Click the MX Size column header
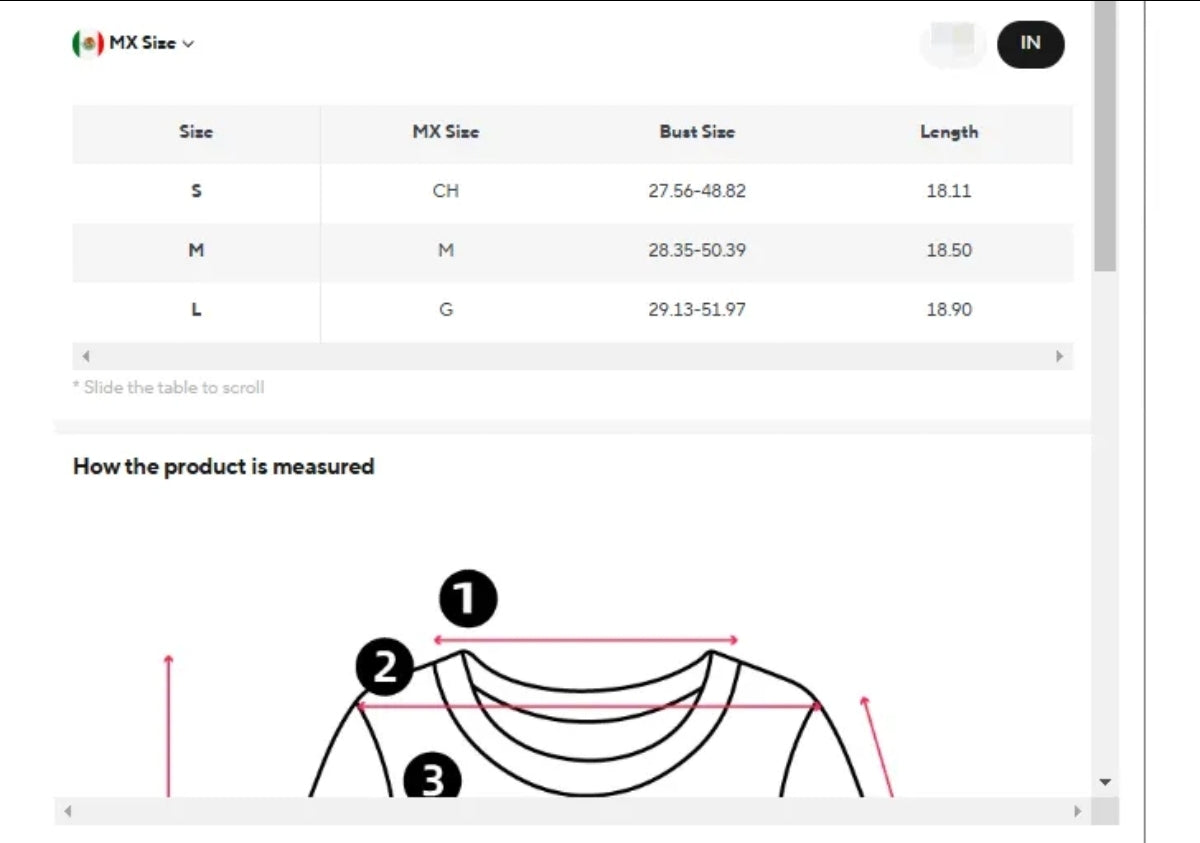This screenshot has height=843, width=1200. (x=446, y=132)
